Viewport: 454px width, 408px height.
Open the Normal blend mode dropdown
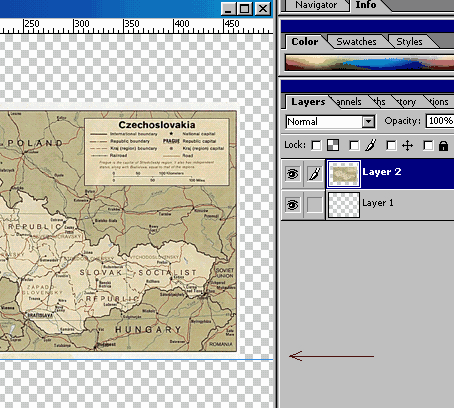(x=330, y=122)
